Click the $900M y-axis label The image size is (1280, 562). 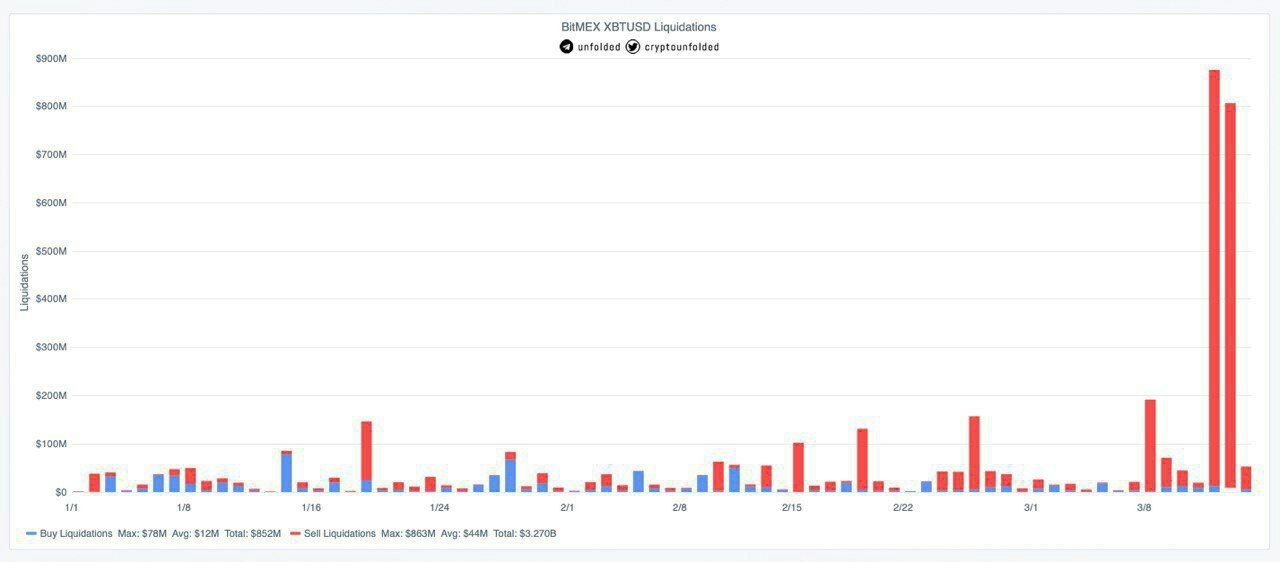pyautogui.click(x=51, y=58)
